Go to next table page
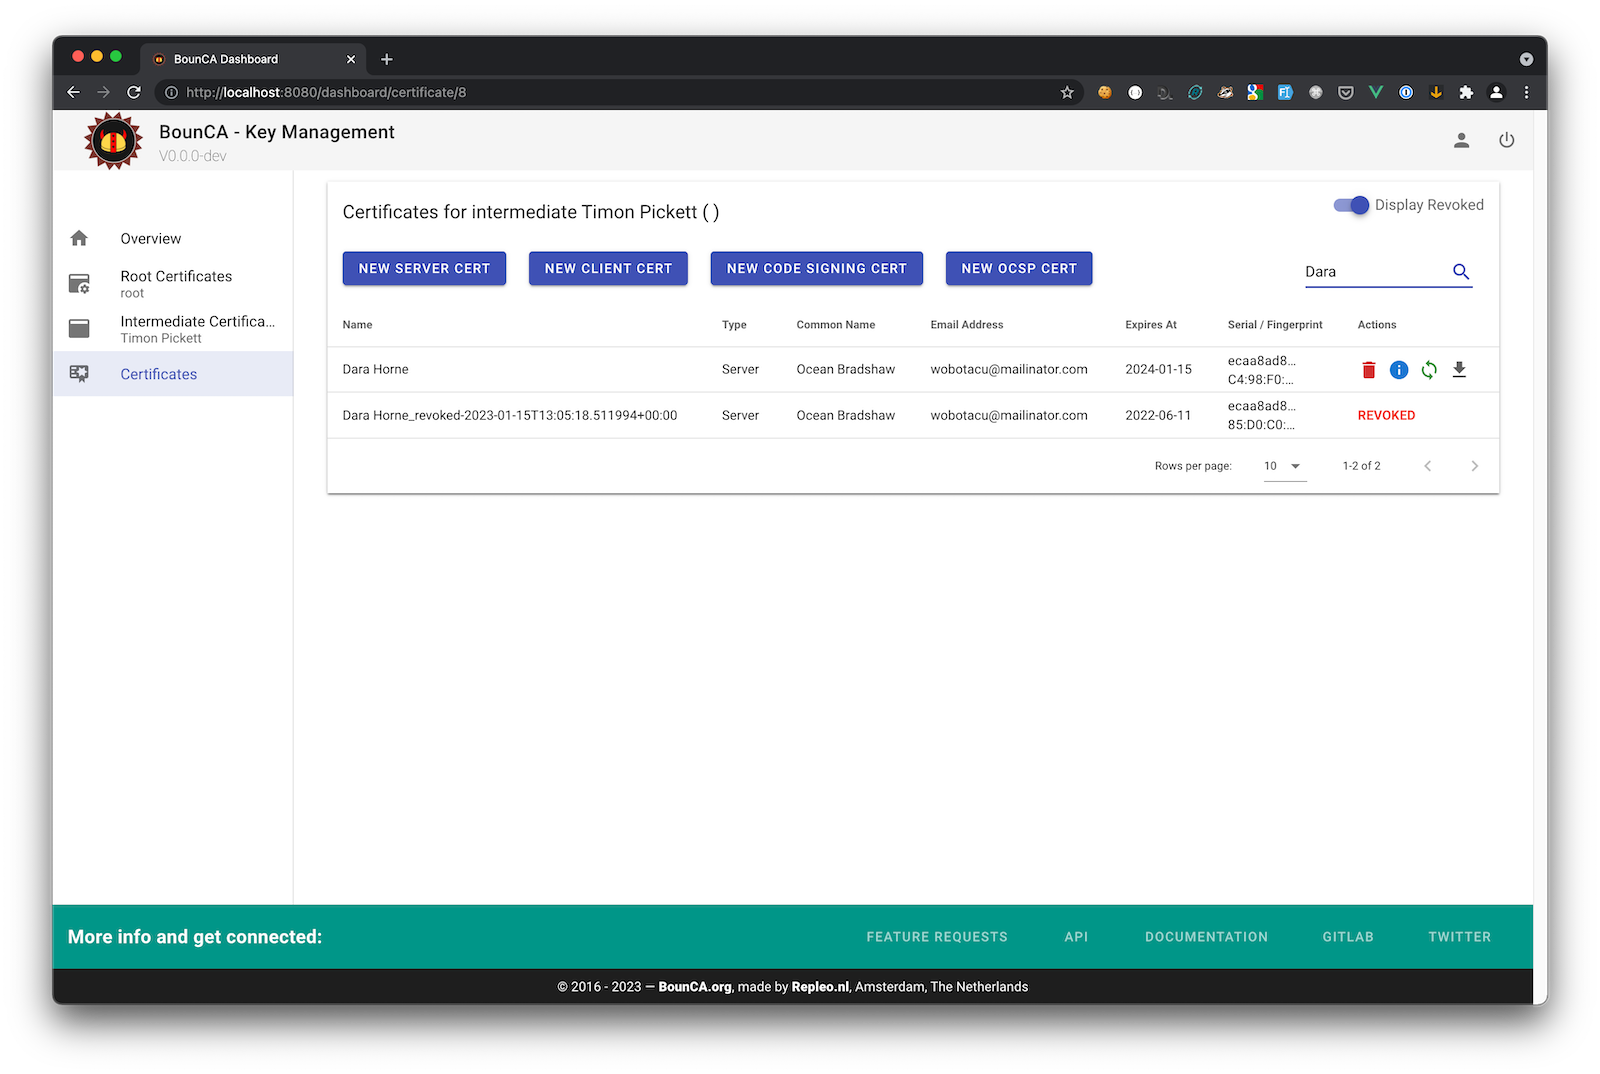 [1474, 466]
